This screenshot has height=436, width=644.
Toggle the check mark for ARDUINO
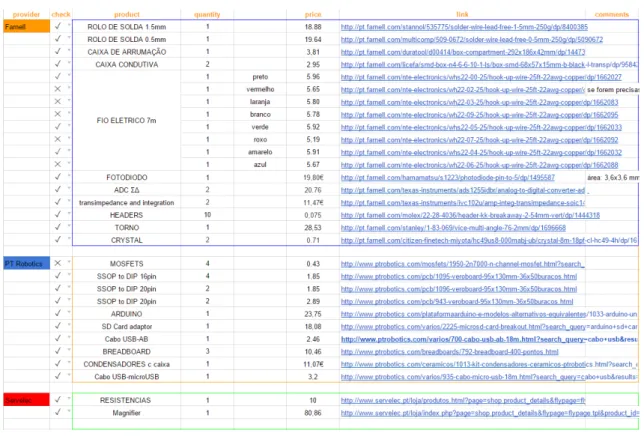pyautogui.click(x=58, y=313)
